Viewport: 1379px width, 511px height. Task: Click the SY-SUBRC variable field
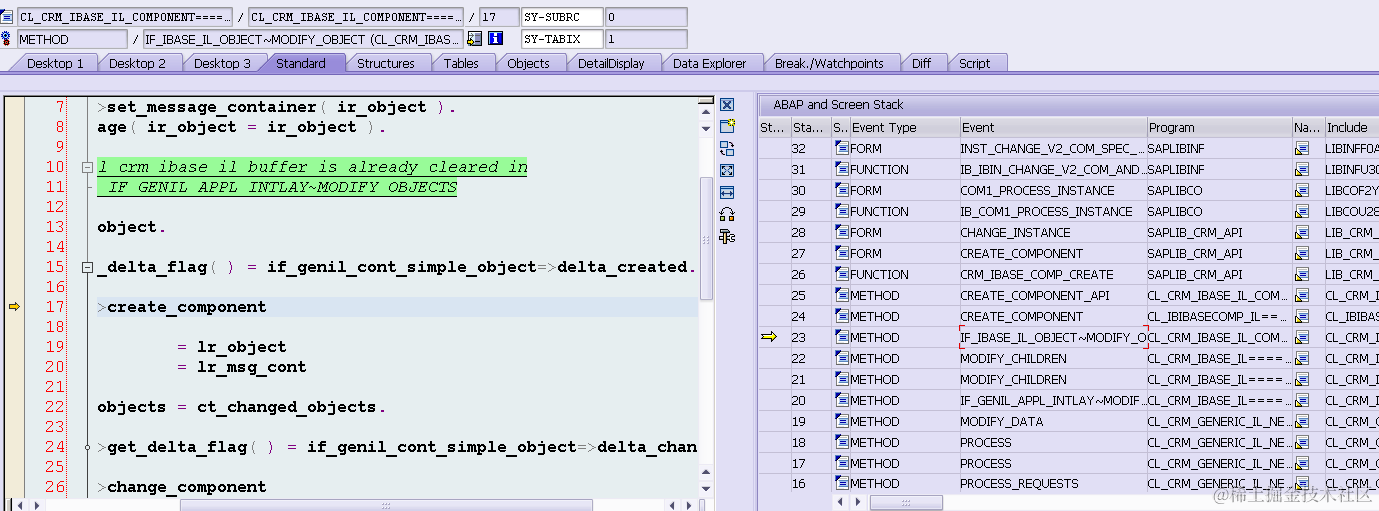click(x=562, y=17)
